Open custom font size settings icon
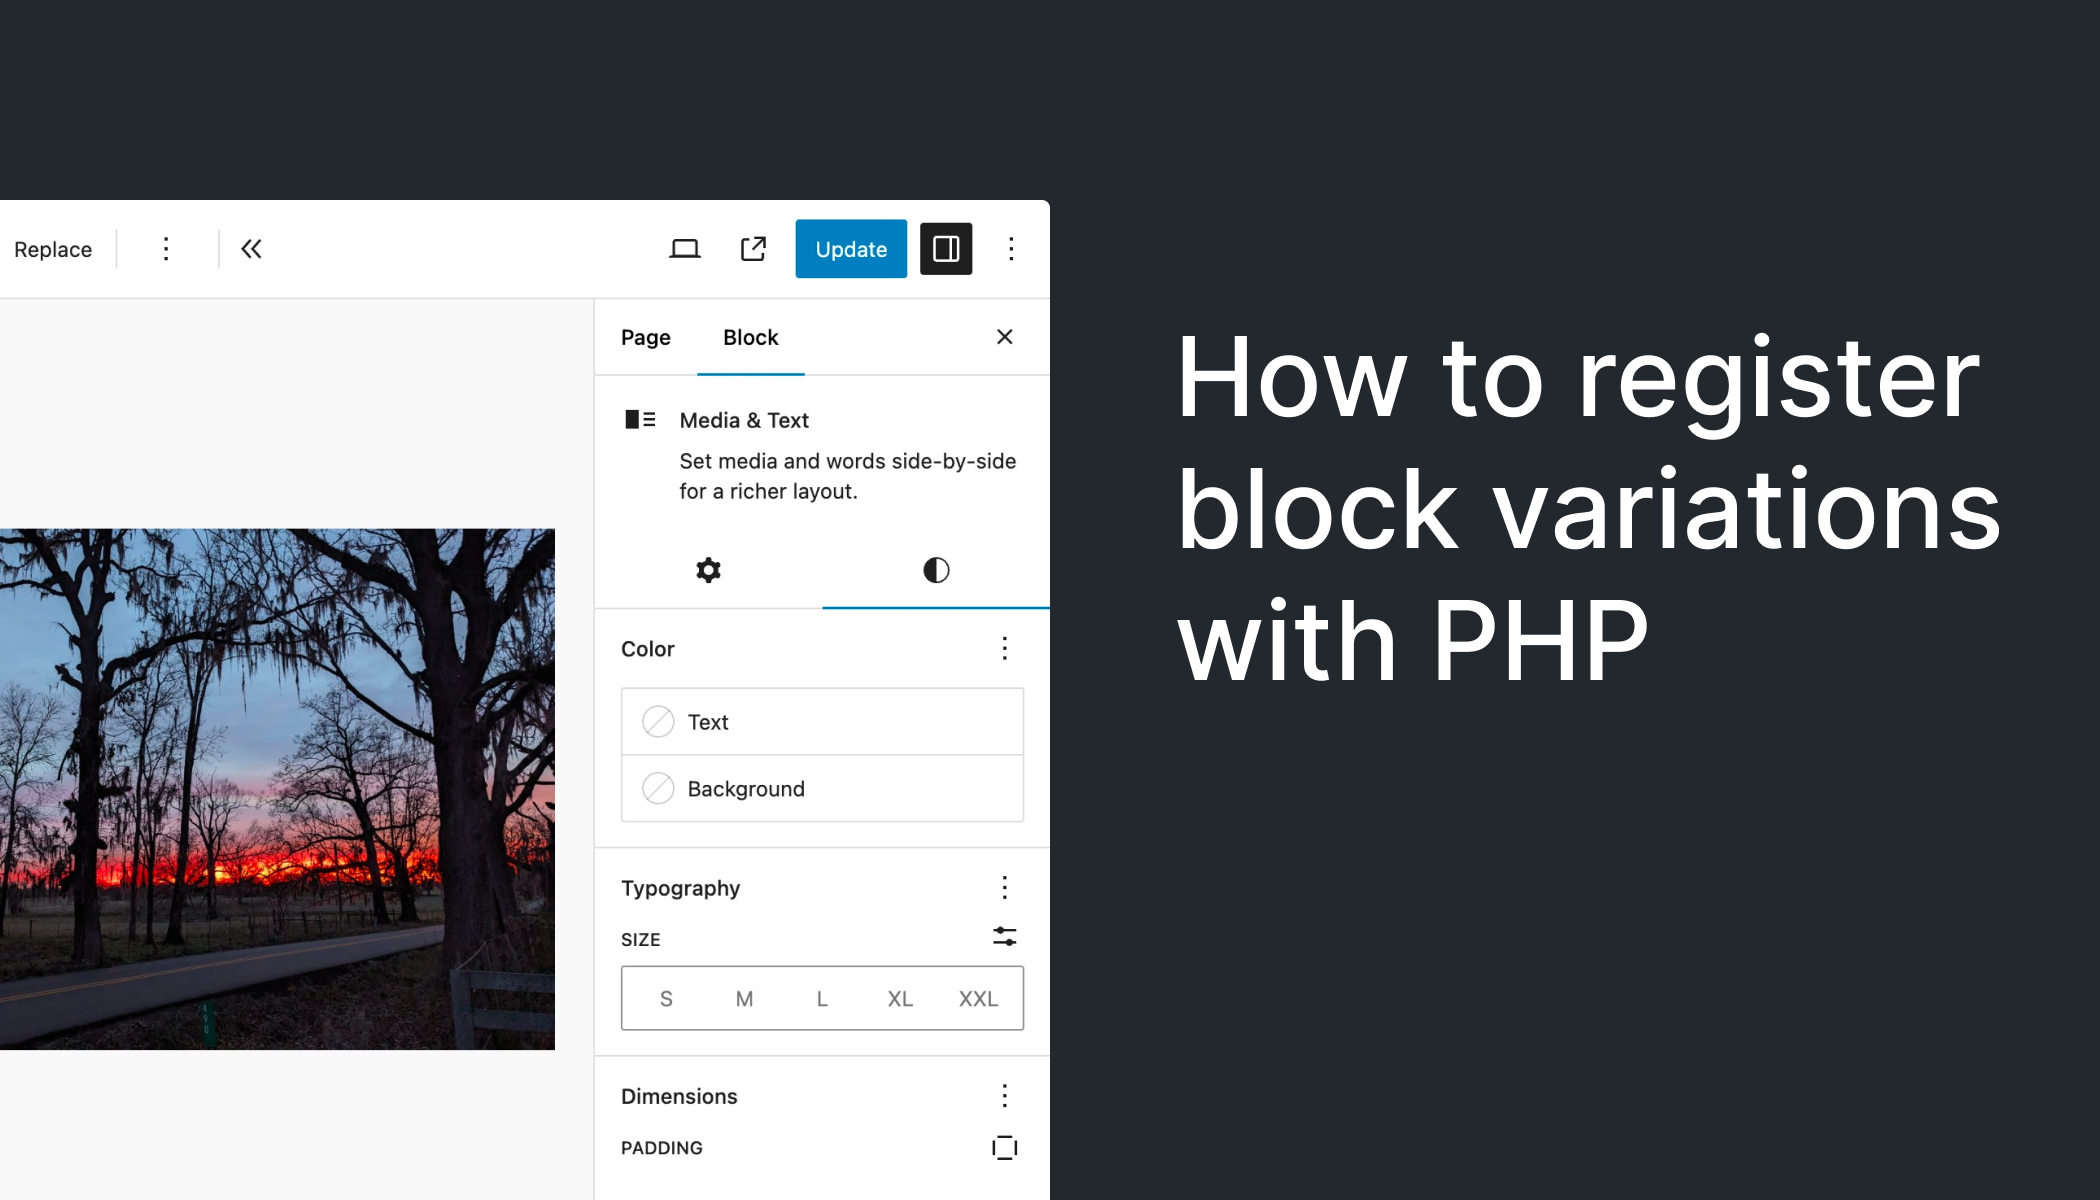This screenshot has width=2100, height=1200. point(1004,937)
